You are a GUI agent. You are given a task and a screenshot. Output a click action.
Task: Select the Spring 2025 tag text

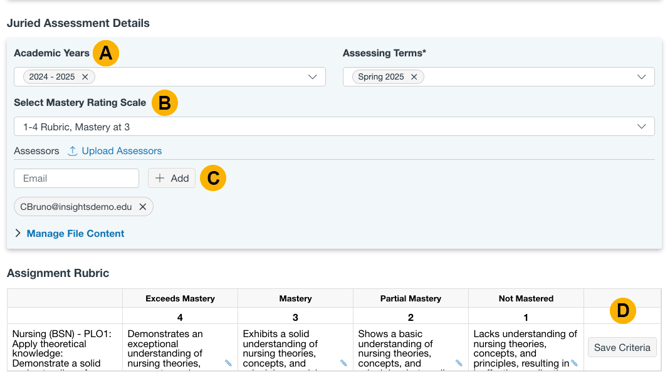tap(381, 77)
